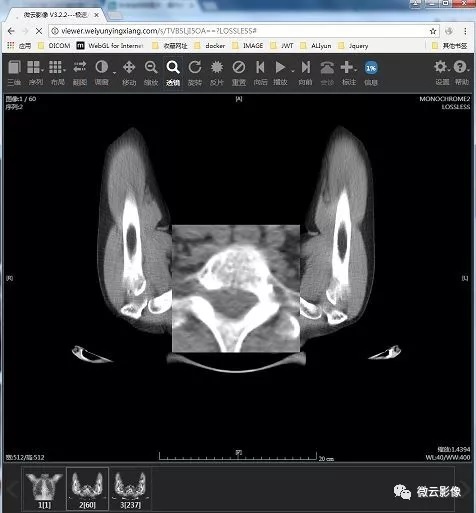Invert the image with the negative tool
Image resolution: width=476 pixels, height=513 pixels.
click(x=217, y=73)
